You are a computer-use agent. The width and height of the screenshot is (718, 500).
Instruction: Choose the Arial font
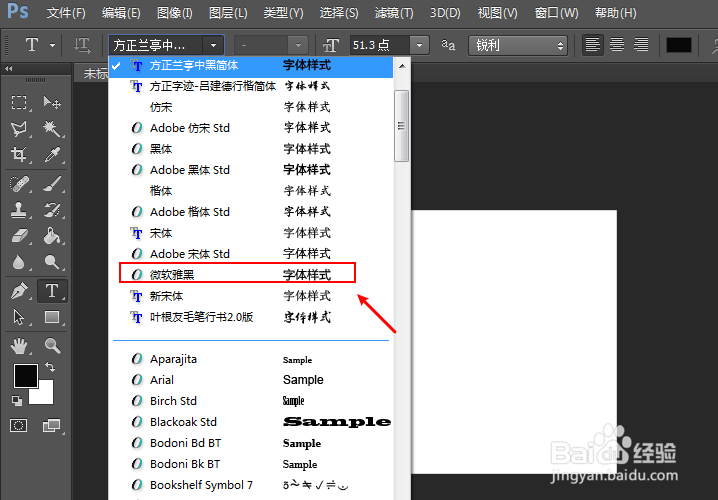pos(250,380)
